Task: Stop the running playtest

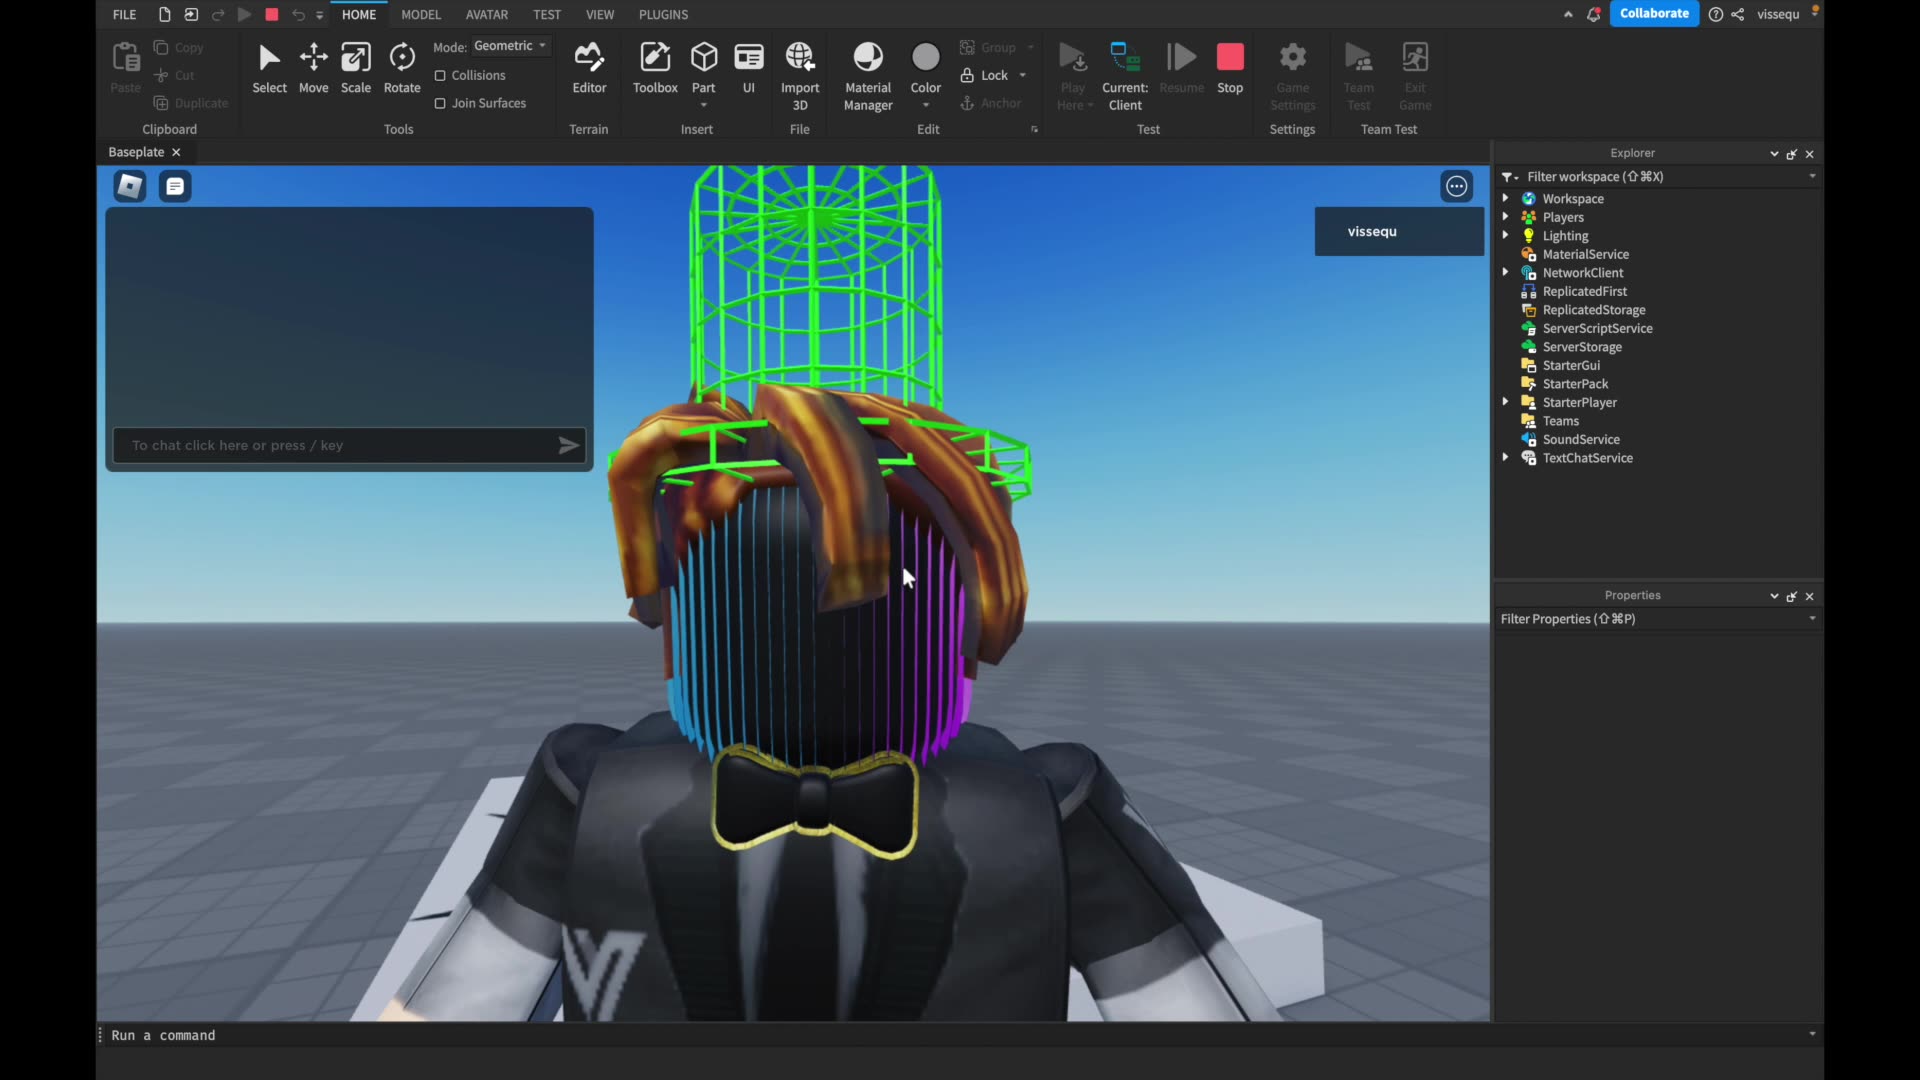Action: (x=1229, y=60)
